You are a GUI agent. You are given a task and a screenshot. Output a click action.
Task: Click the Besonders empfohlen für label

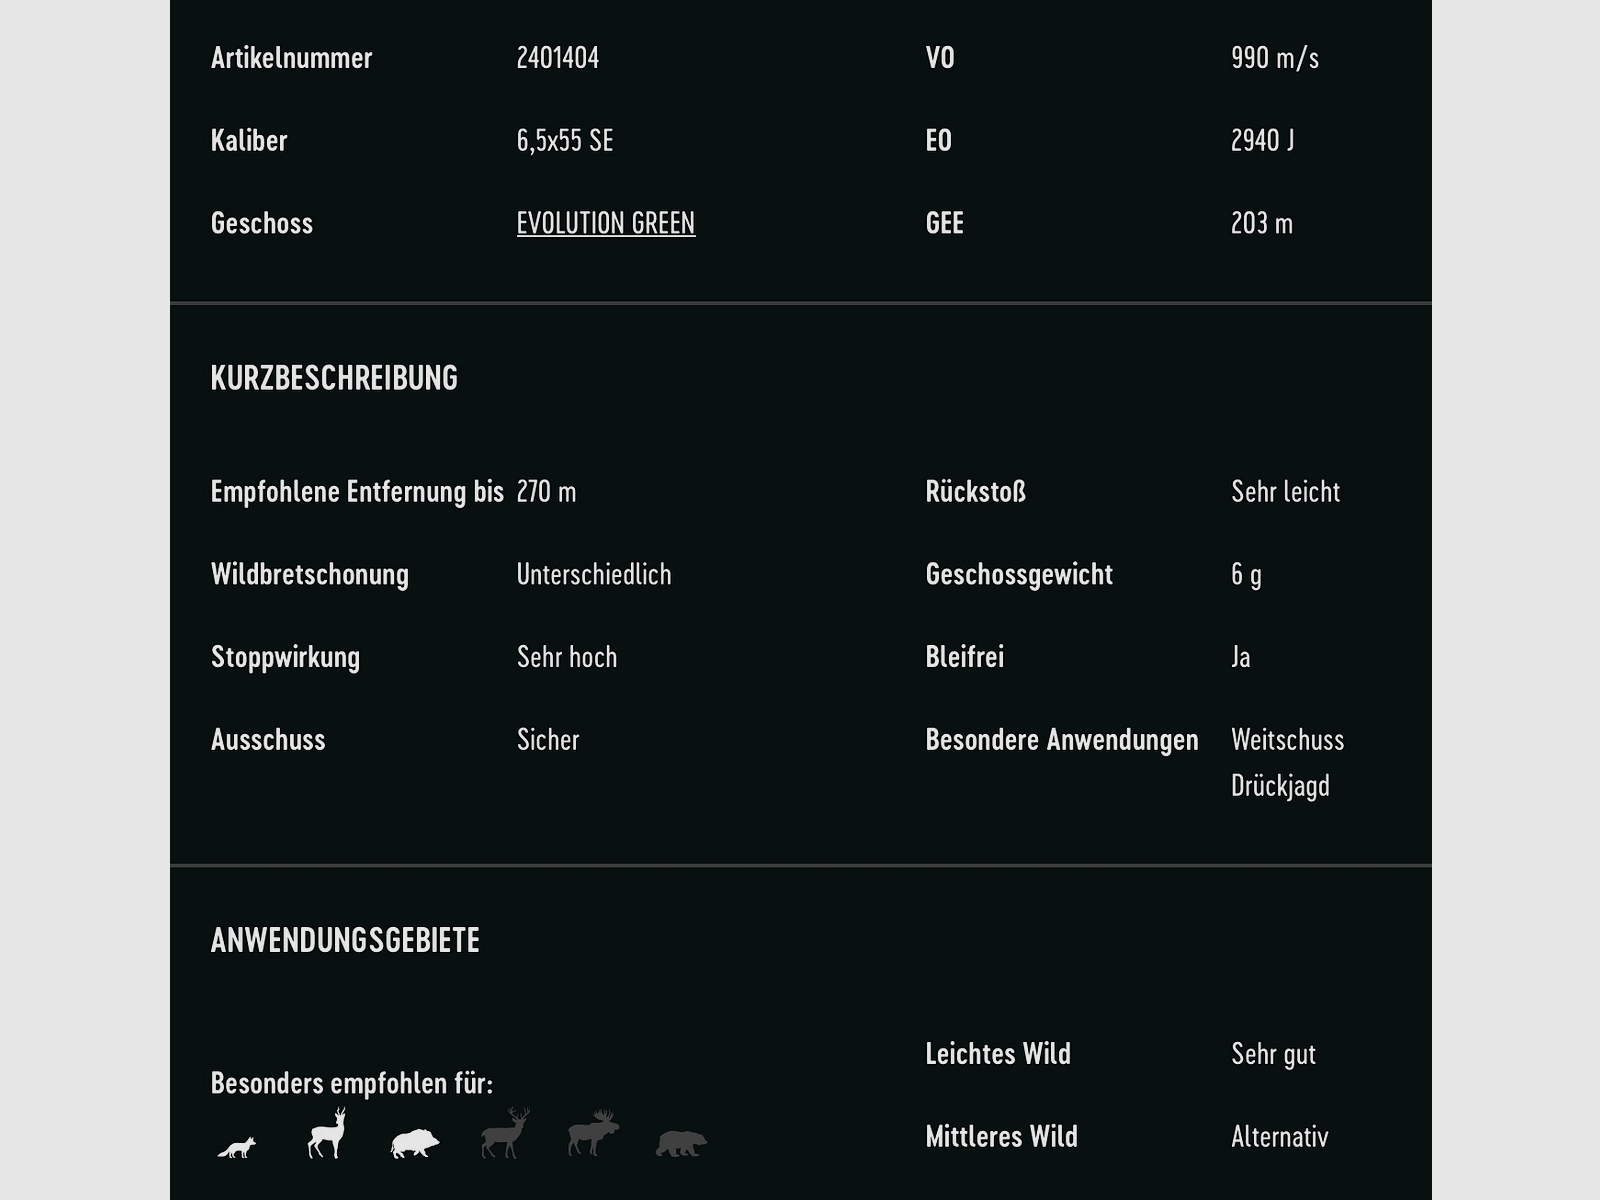coord(351,1083)
